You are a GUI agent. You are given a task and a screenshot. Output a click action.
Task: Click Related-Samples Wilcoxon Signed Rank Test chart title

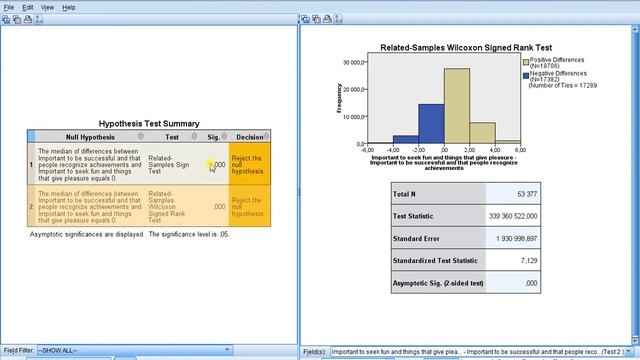pyautogui.click(x=466, y=48)
